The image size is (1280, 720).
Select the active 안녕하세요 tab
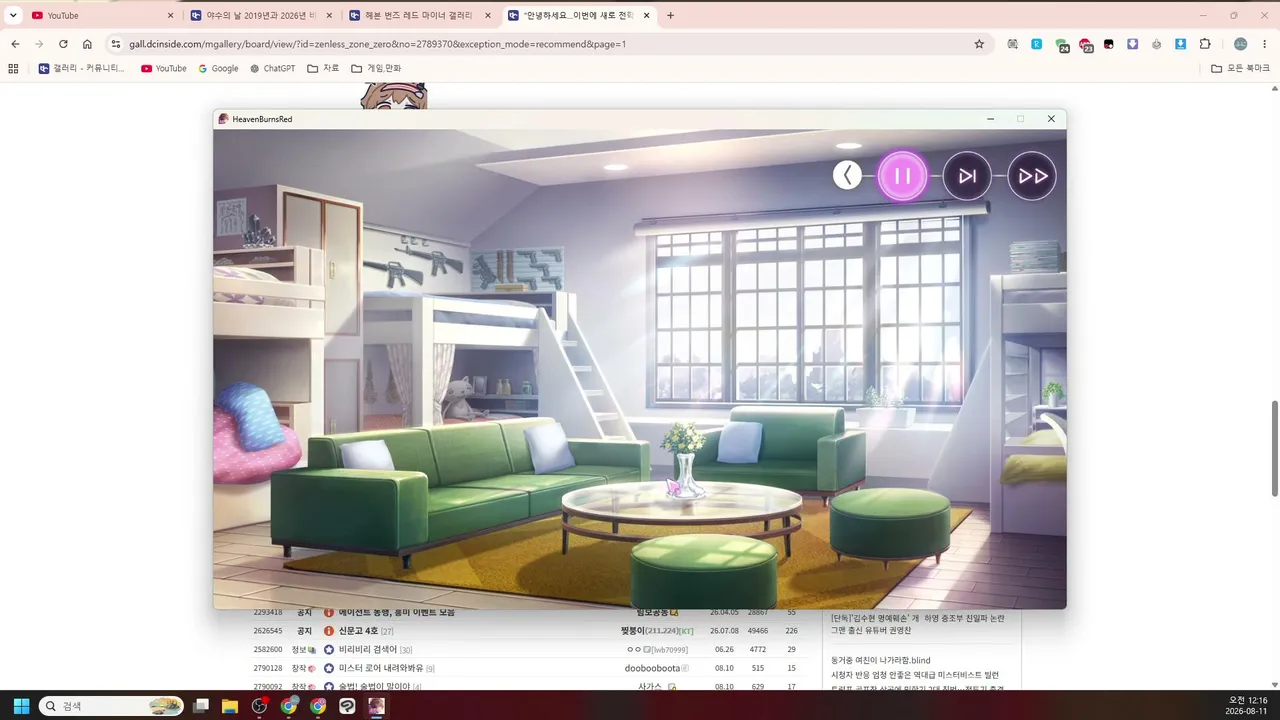pyautogui.click(x=578, y=15)
